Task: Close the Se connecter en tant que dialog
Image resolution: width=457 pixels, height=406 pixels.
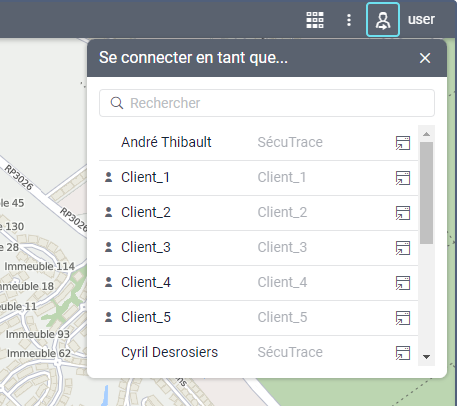Action: [425, 58]
